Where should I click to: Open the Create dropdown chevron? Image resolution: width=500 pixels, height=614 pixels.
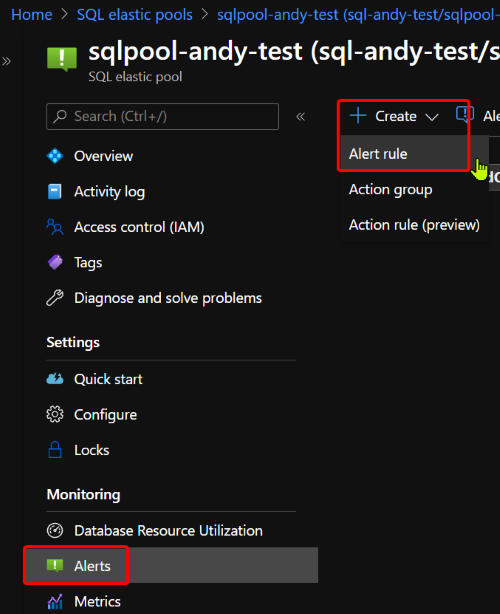(431, 117)
